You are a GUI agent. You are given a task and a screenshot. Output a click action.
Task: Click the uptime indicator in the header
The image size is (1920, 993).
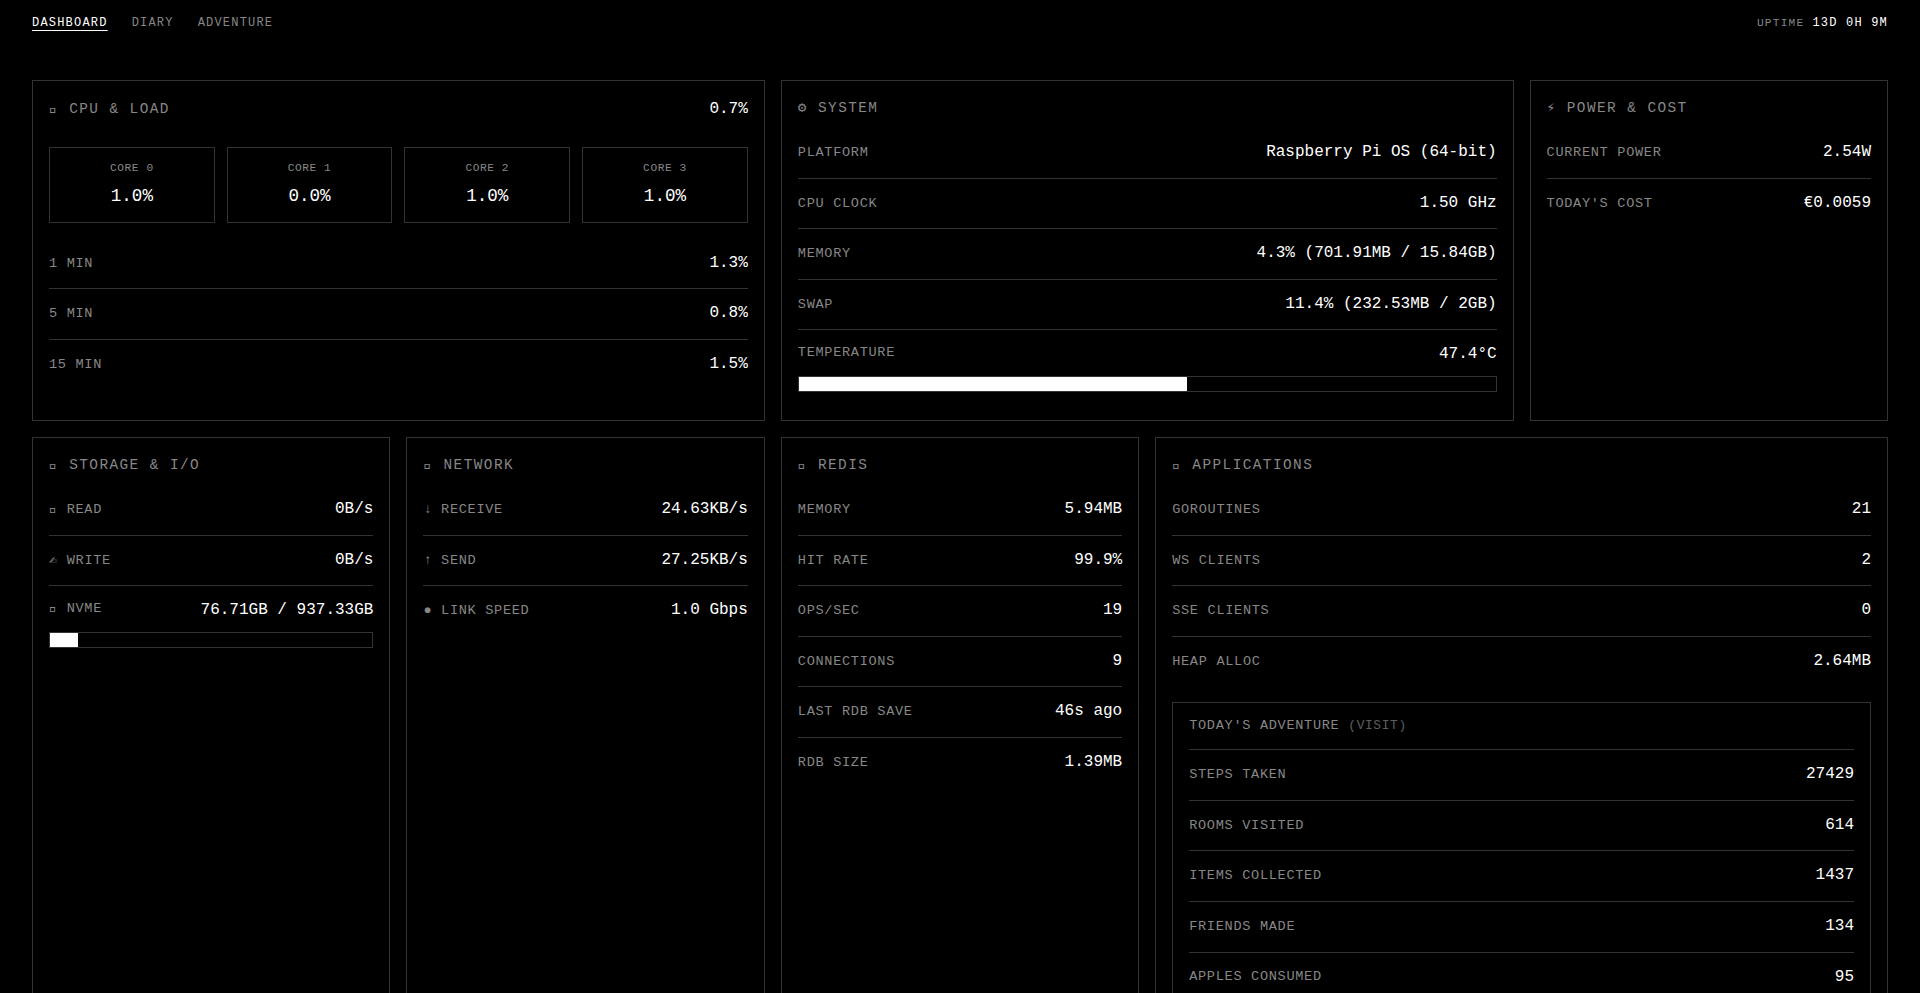pyautogui.click(x=1821, y=22)
